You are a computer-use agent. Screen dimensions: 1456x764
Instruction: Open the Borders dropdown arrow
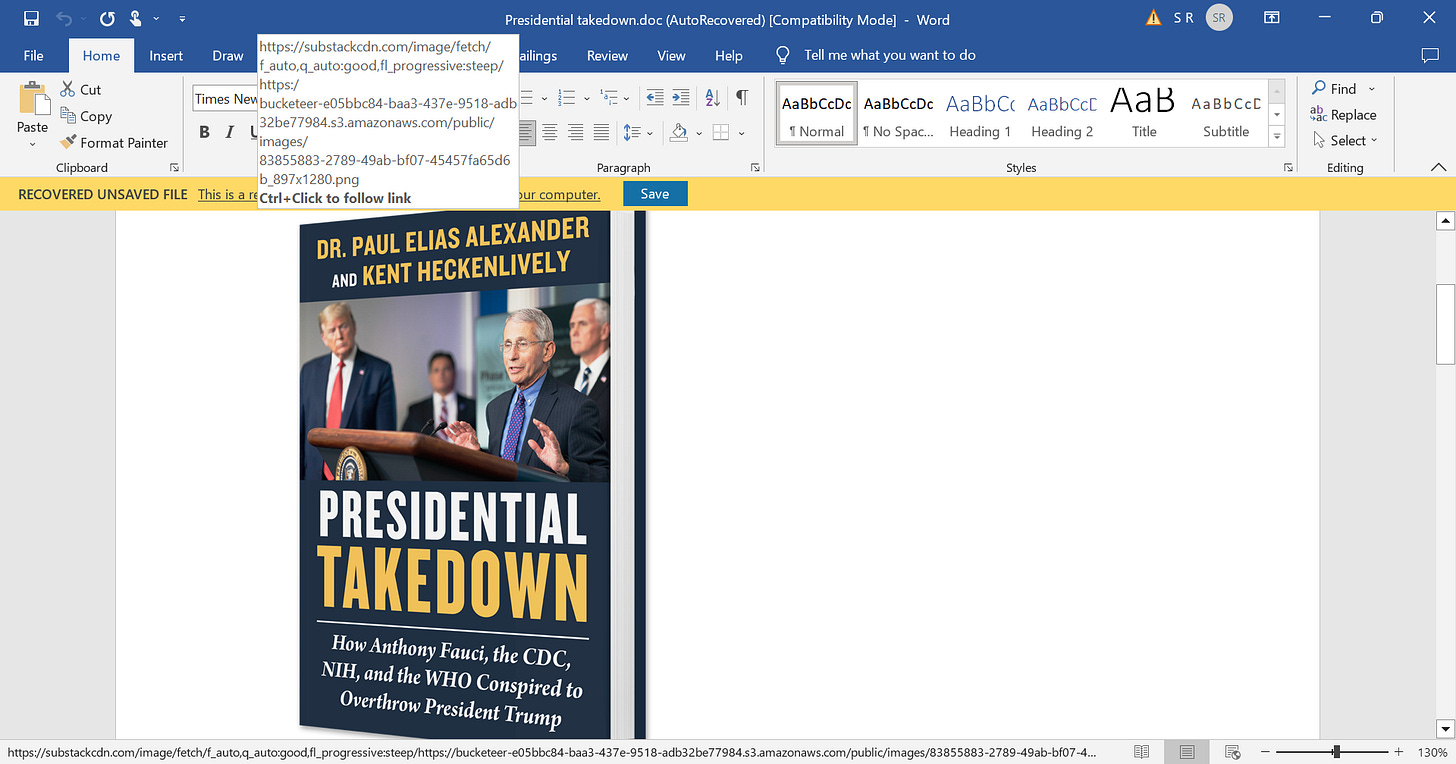741,132
